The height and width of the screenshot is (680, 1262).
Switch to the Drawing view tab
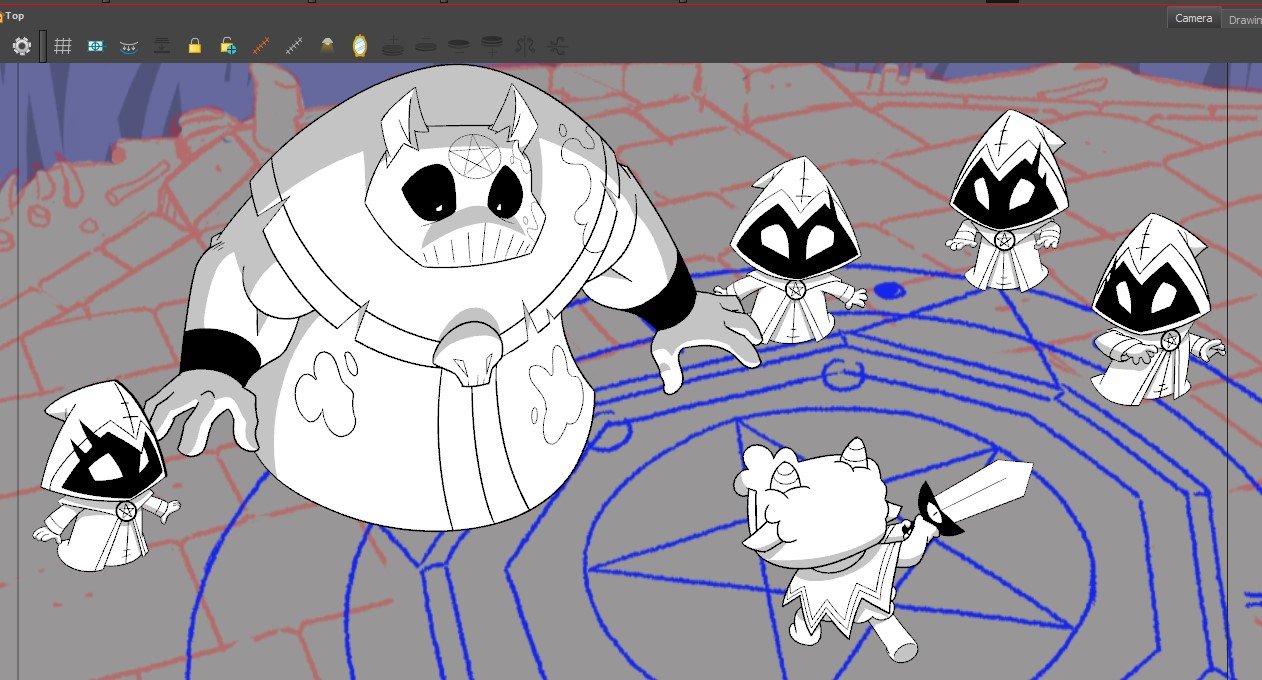pos(1242,19)
